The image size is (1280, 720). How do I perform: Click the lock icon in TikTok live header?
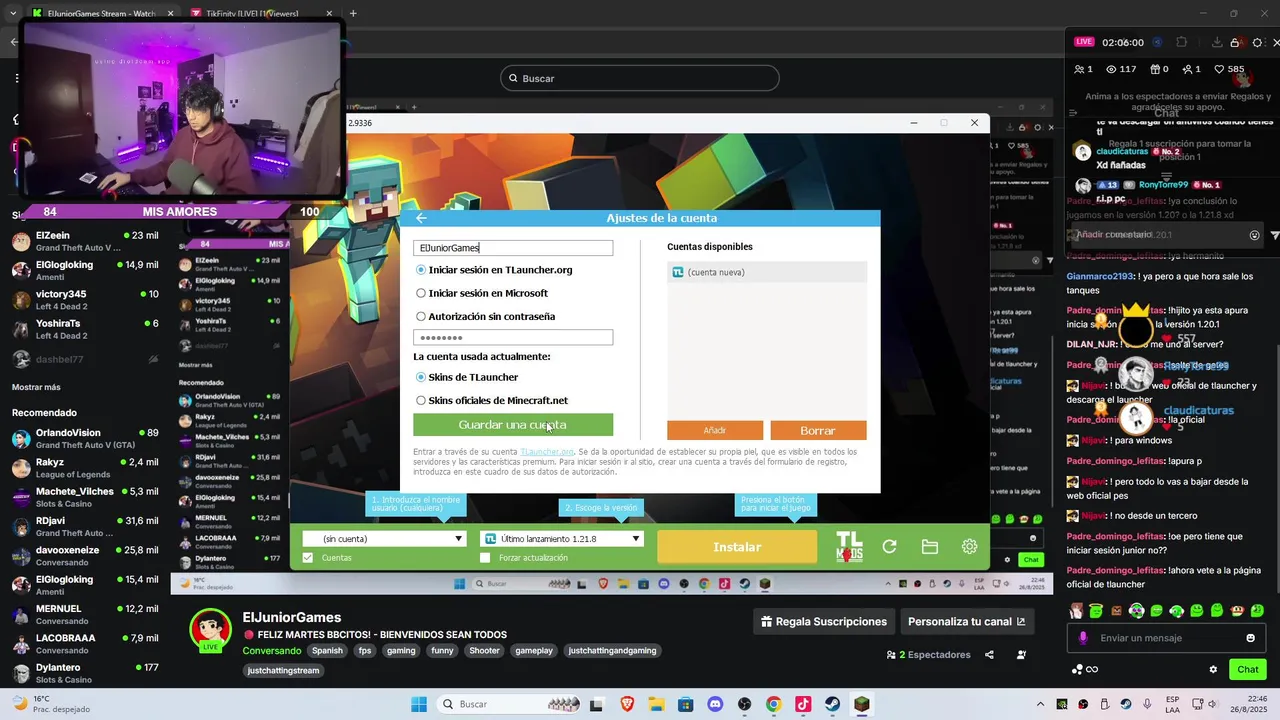coord(1237,42)
